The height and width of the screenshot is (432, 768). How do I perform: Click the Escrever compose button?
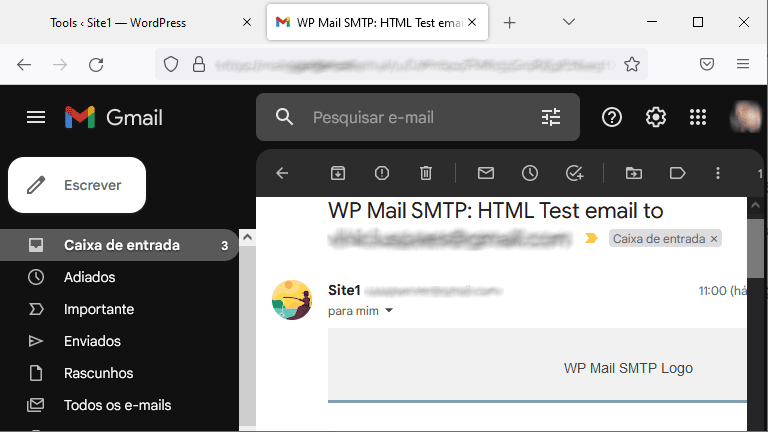pyautogui.click(x=77, y=185)
